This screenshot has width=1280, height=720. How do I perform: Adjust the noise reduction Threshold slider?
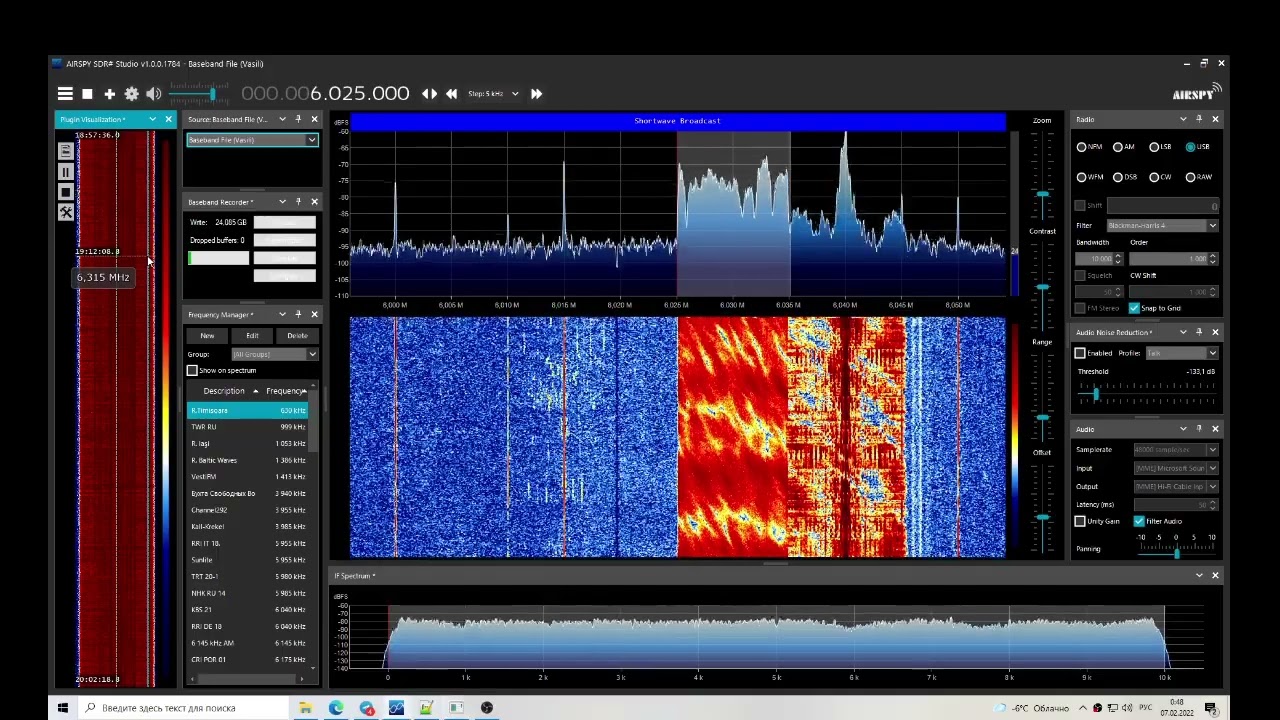coord(1096,394)
